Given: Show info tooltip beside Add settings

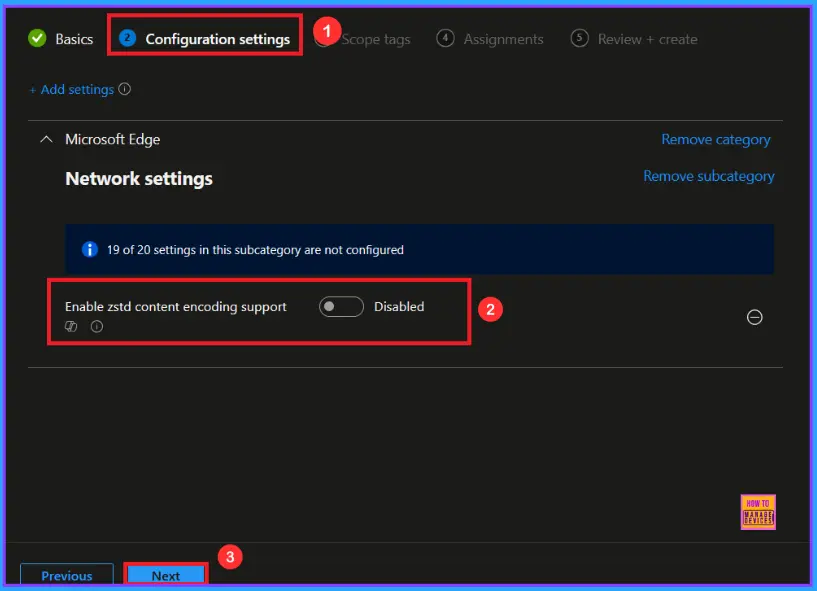Looking at the screenshot, I should click(125, 89).
